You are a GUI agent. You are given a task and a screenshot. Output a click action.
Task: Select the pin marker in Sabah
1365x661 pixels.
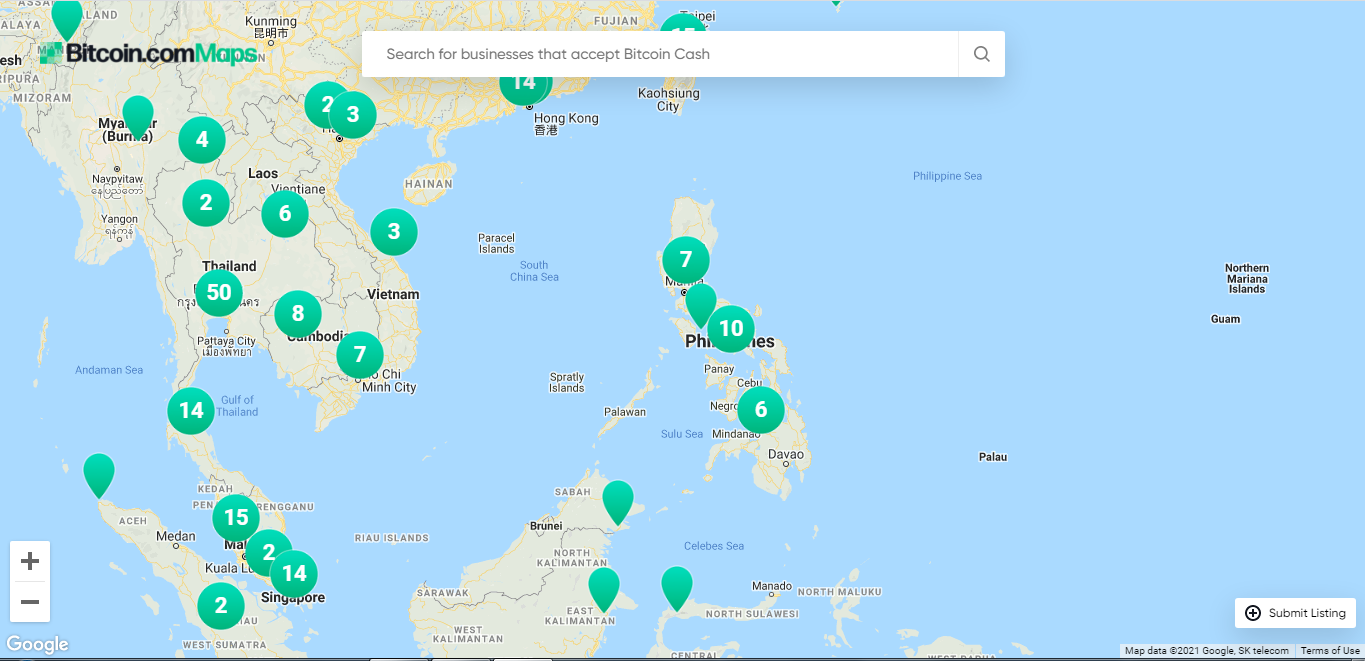618,502
